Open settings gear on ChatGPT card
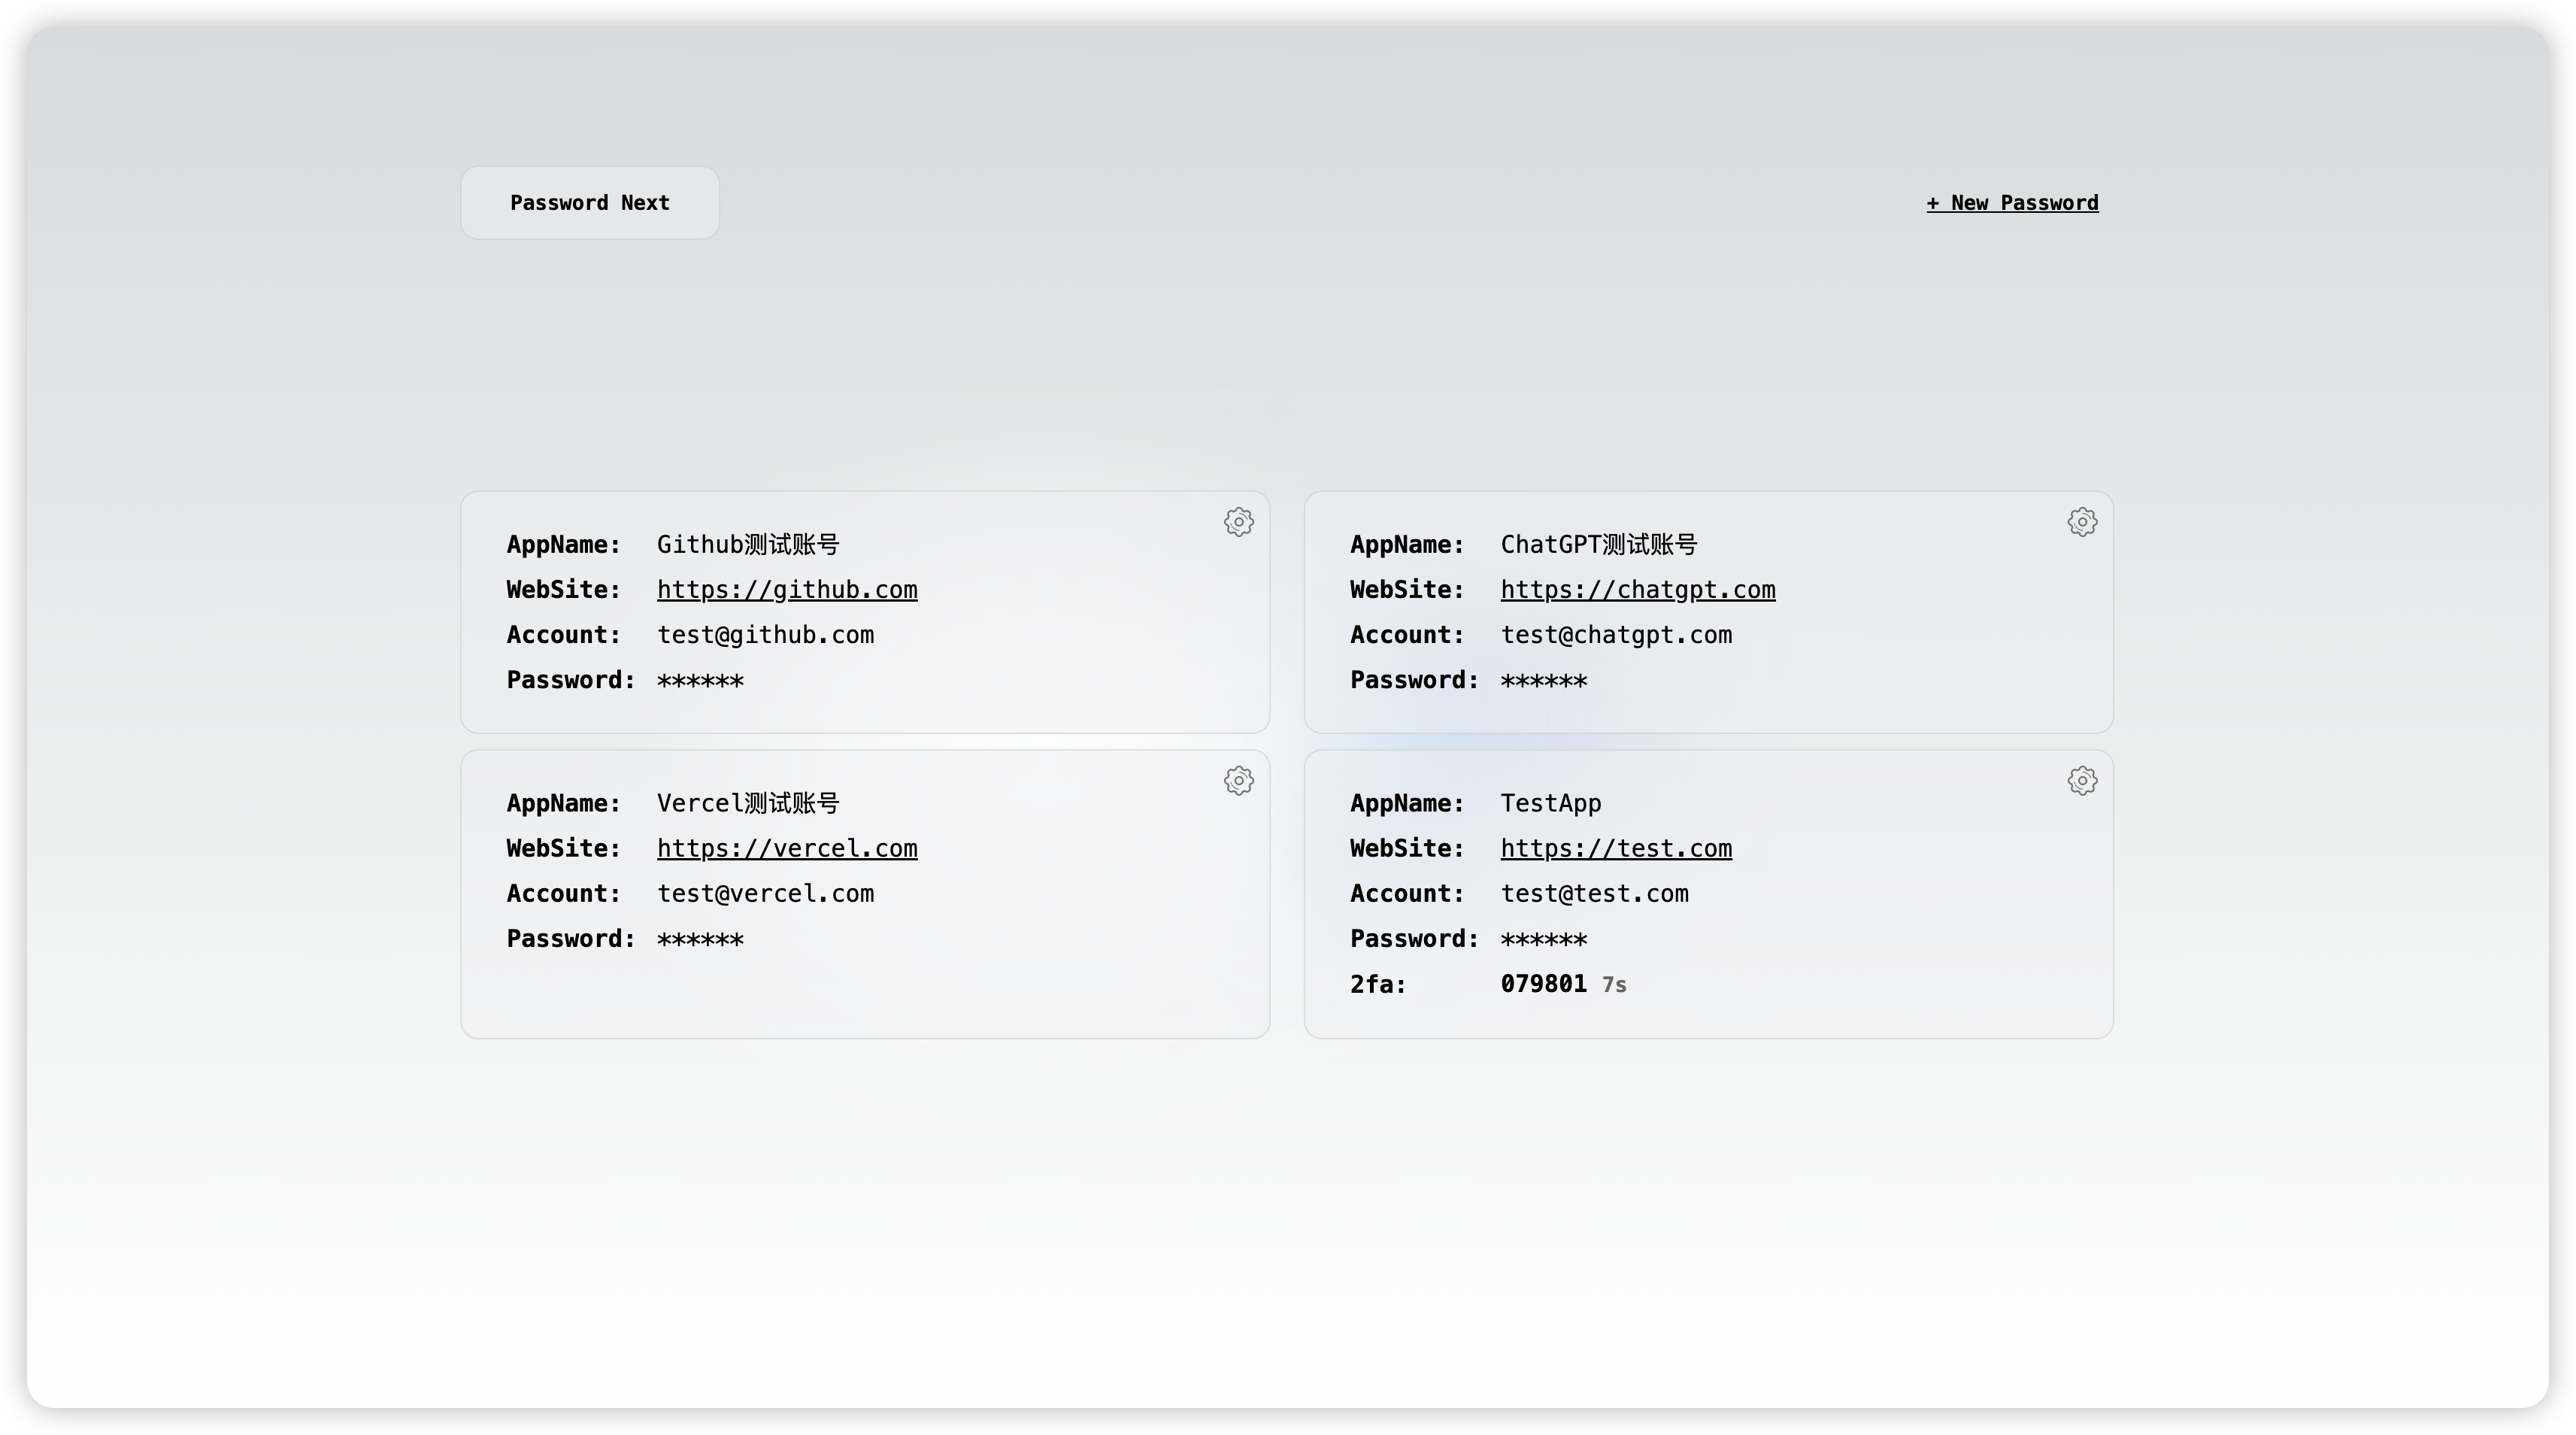 (2082, 522)
